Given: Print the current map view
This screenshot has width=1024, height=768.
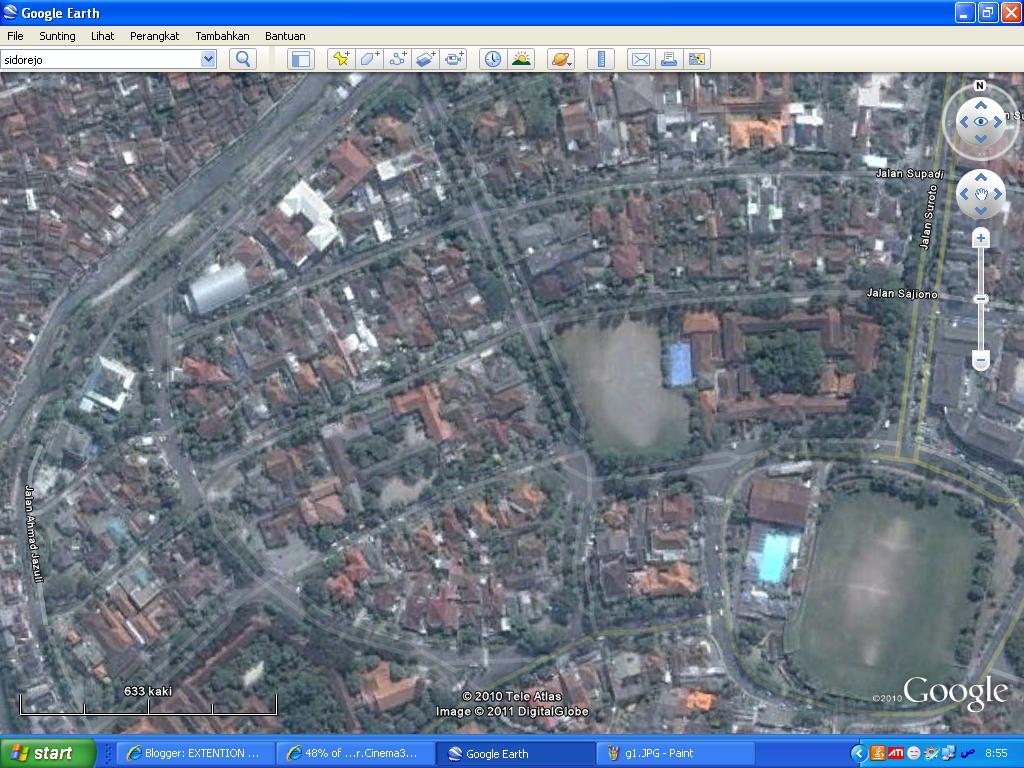Looking at the screenshot, I should pos(668,59).
